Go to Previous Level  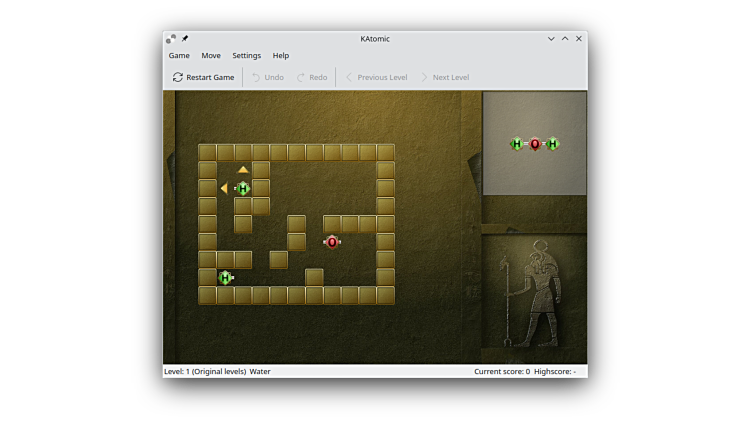[x=376, y=77]
